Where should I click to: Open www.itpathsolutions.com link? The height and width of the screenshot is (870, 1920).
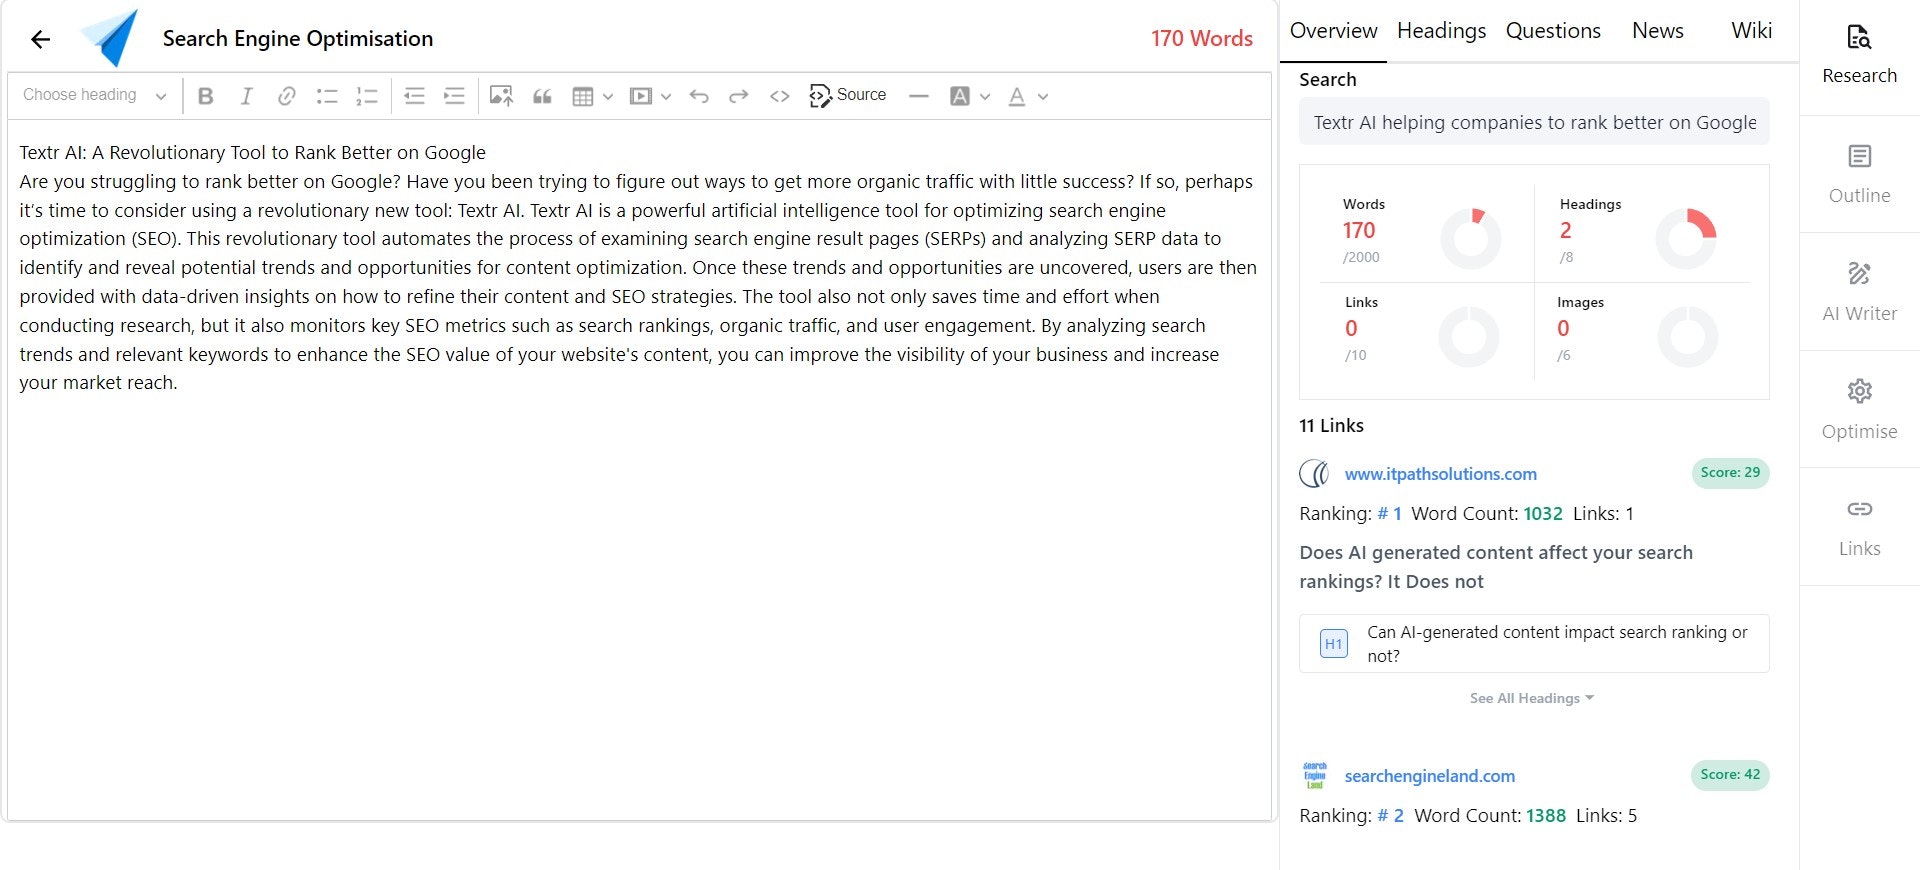tap(1440, 474)
